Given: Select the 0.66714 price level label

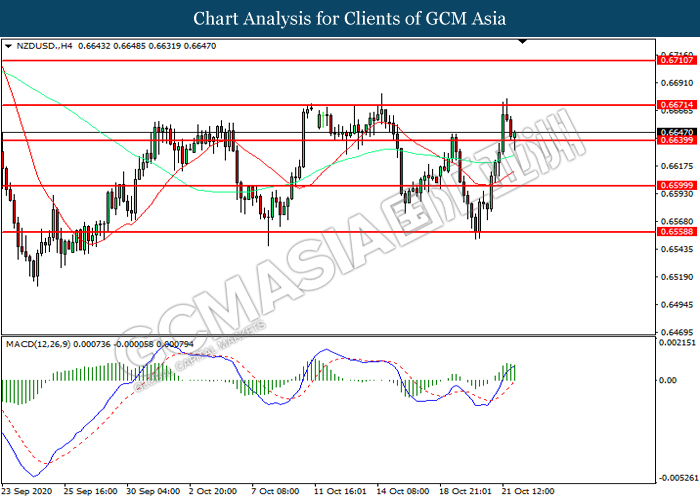Looking at the screenshot, I should point(676,105).
